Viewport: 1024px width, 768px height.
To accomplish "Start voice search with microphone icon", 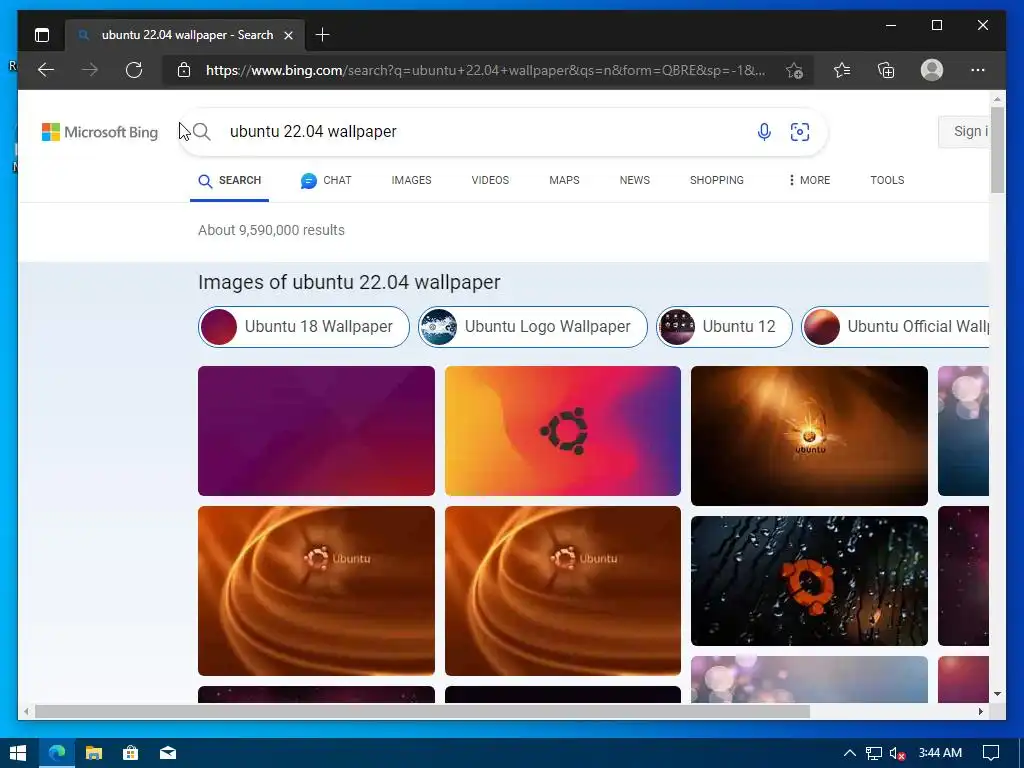I will point(764,132).
